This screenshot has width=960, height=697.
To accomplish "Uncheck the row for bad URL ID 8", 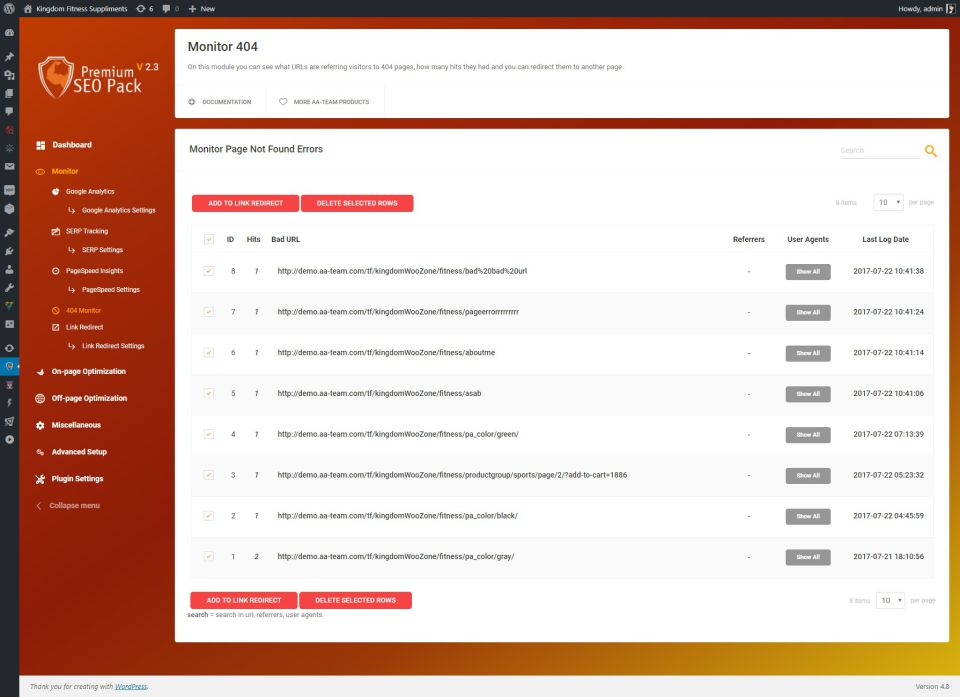I will pos(209,271).
